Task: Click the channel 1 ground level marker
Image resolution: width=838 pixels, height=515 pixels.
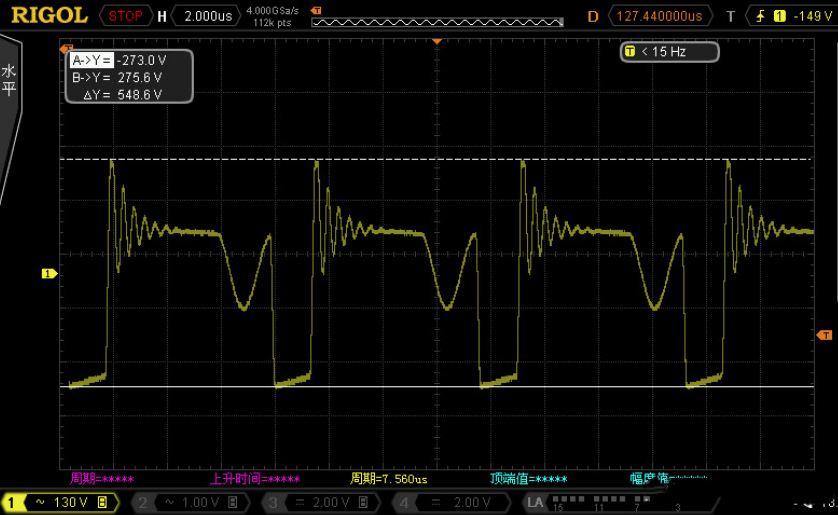Action: click(47, 273)
